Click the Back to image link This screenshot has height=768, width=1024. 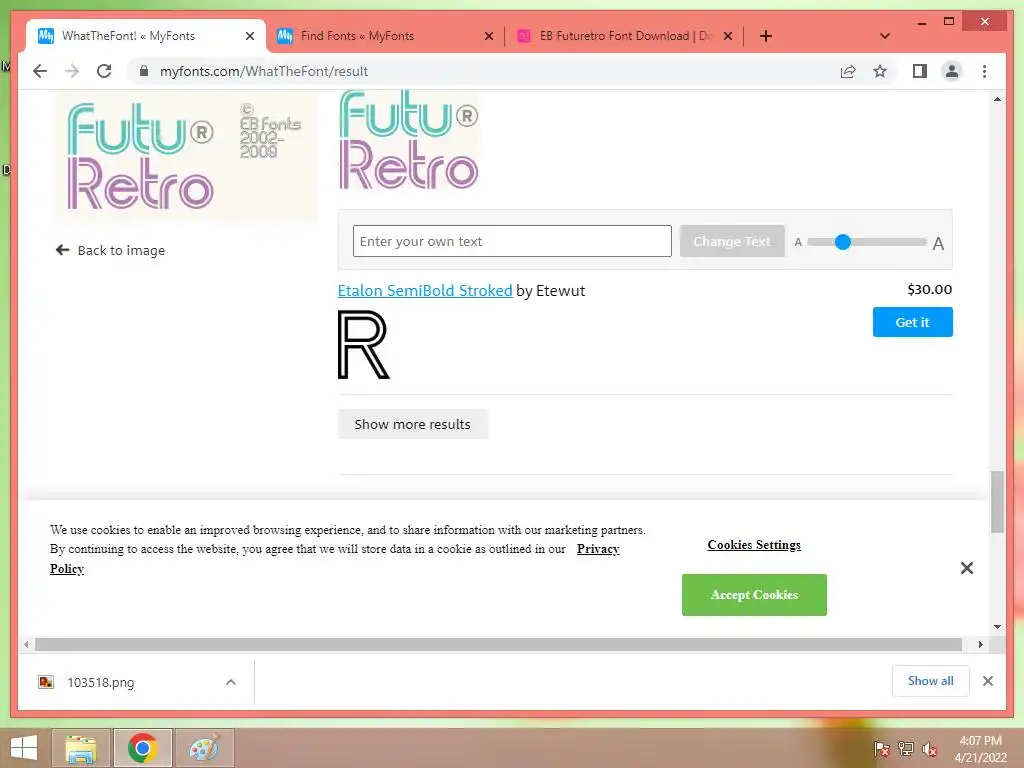(x=110, y=250)
